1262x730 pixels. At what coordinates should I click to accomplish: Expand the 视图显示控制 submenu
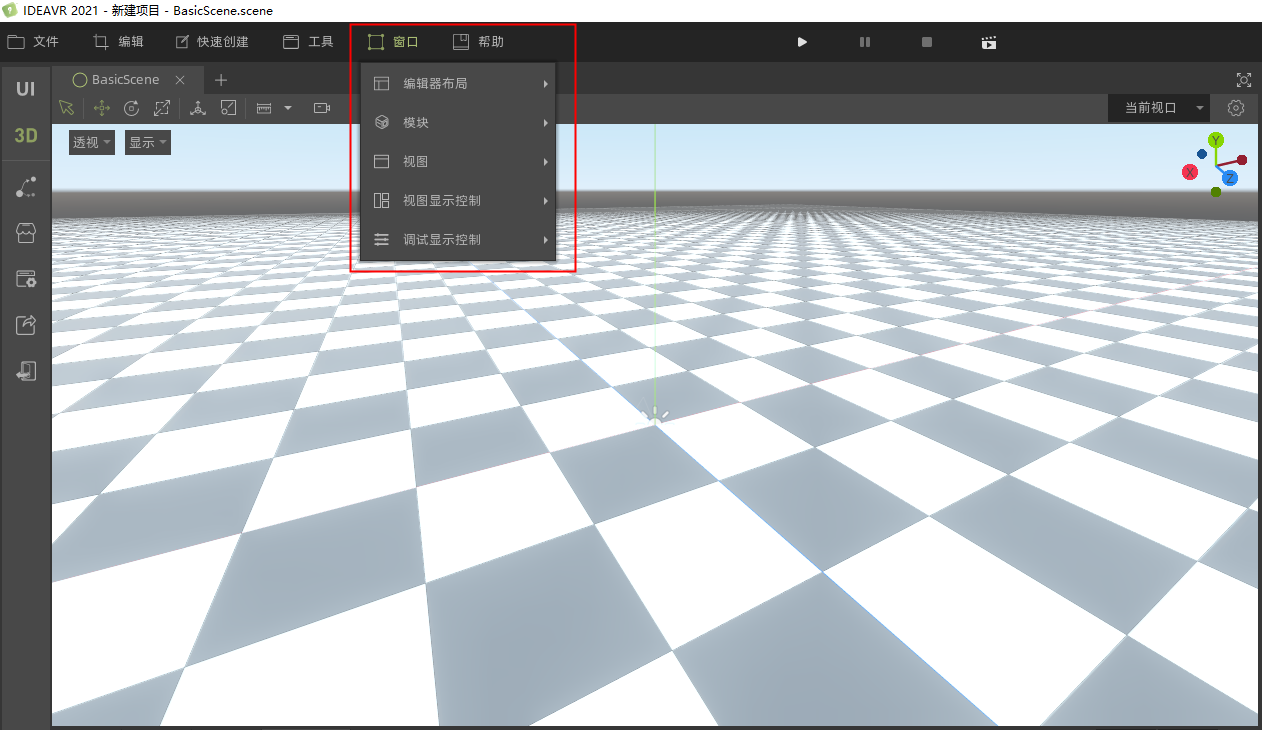pyautogui.click(x=458, y=201)
